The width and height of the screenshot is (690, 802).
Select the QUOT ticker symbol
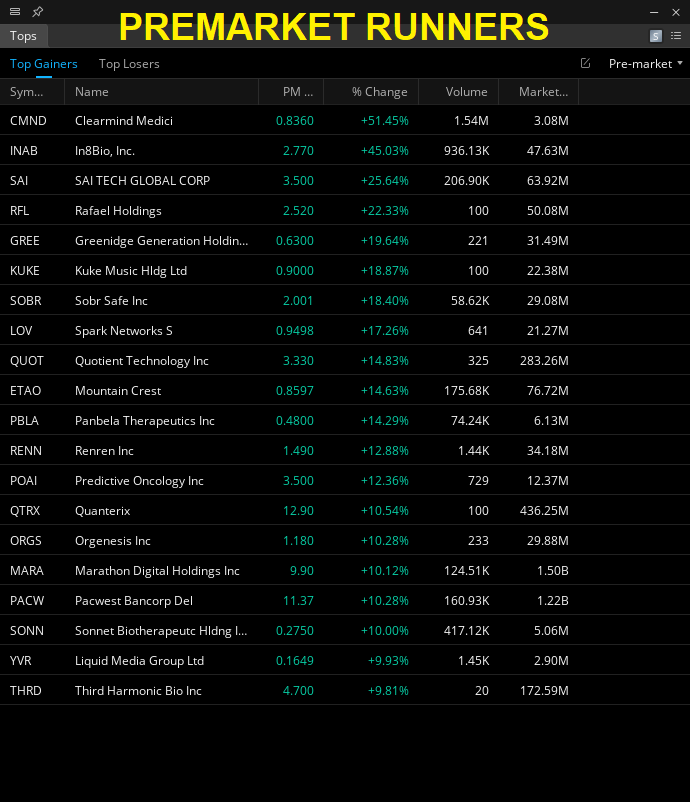(27, 361)
